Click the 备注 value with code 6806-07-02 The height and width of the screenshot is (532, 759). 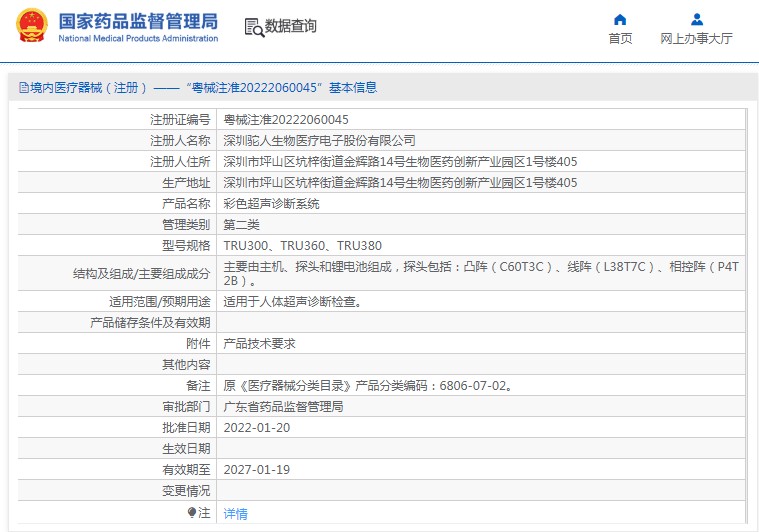tap(368, 386)
